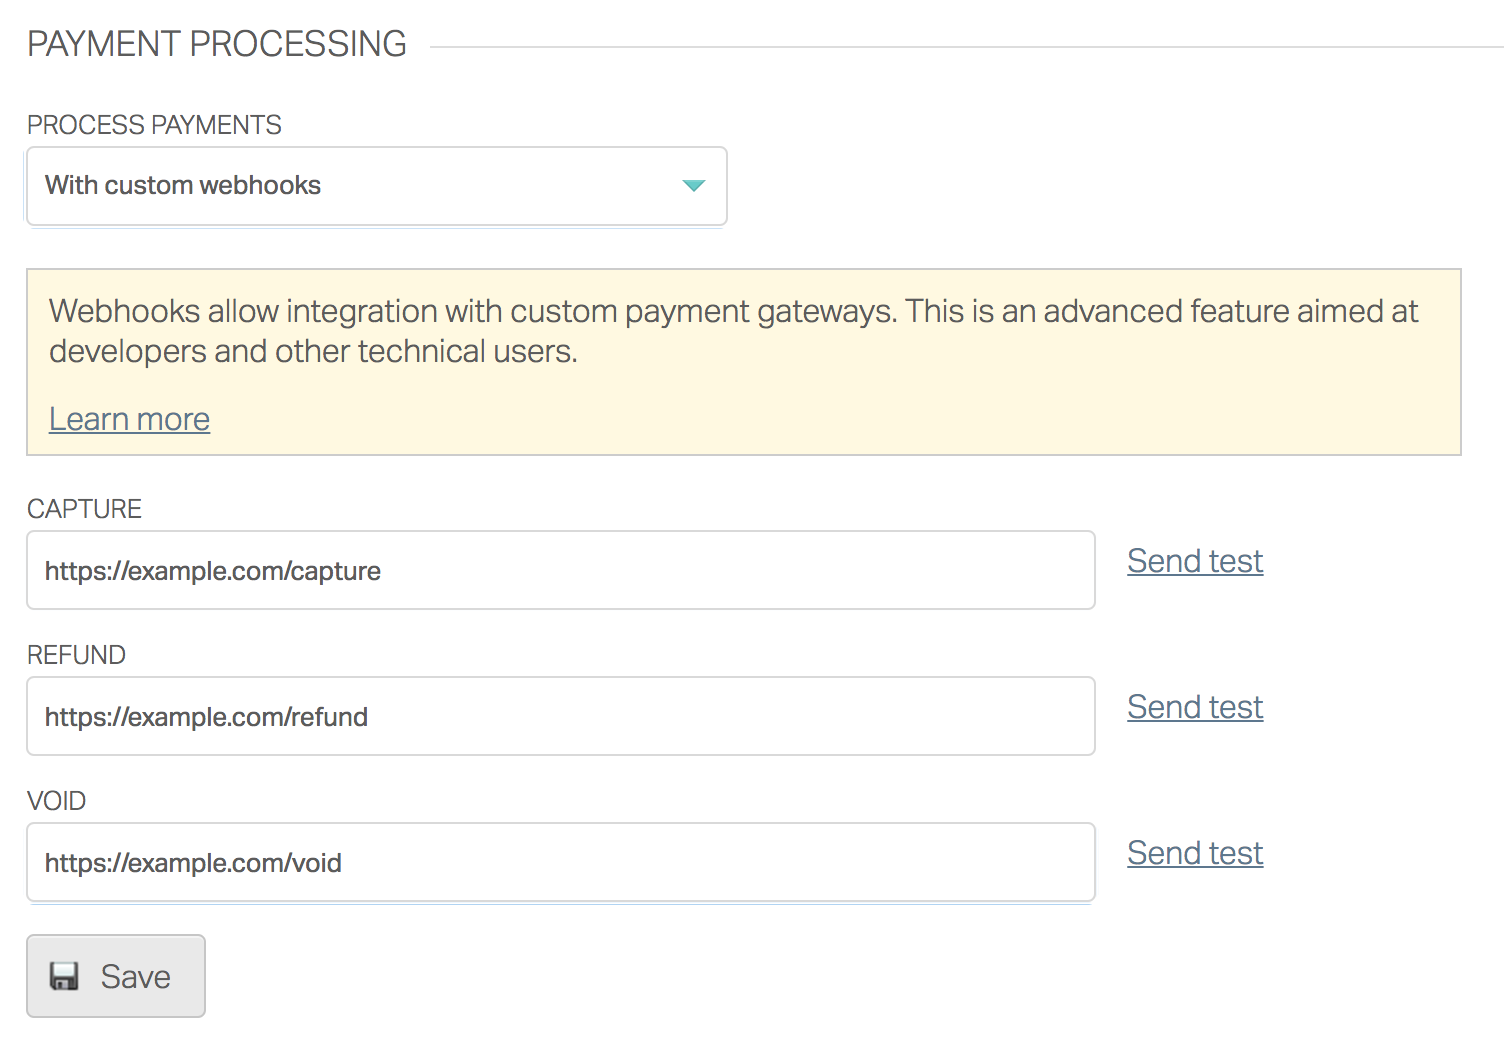Click the REFUND field label

point(76,655)
